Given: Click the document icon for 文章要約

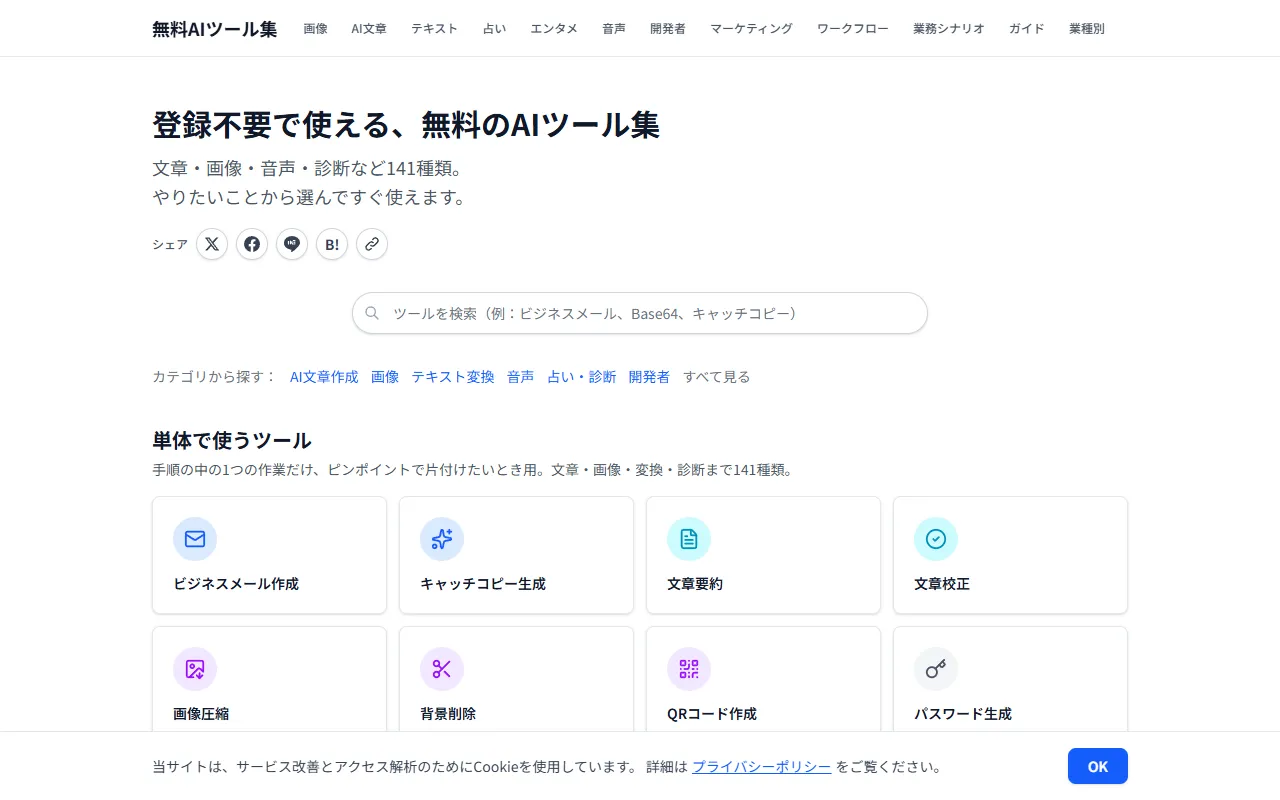Looking at the screenshot, I should pyautogui.click(x=689, y=539).
